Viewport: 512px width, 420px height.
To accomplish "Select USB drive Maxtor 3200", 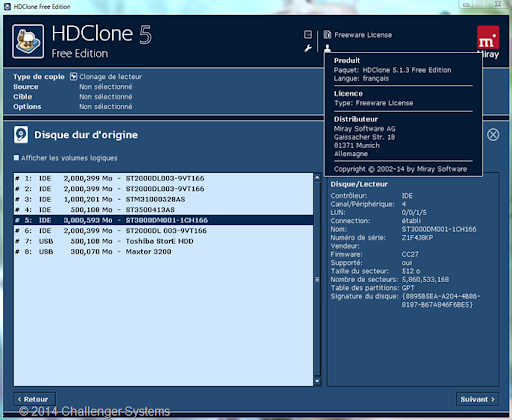I will pyautogui.click(x=163, y=252).
